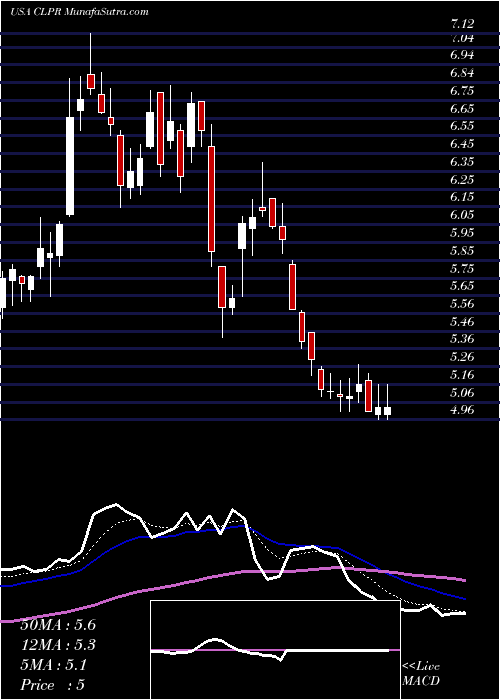This screenshot has width=500, height=700.
Task: Select the 5.85 price axis label
Action: point(462,250)
